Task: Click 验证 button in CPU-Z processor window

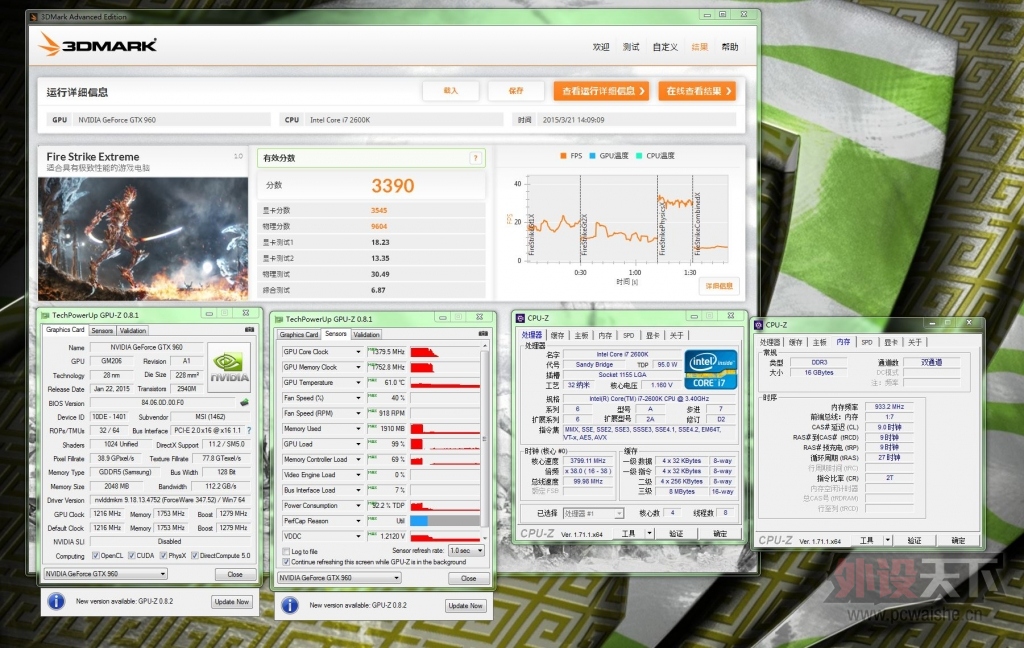Action: (676, 534)
